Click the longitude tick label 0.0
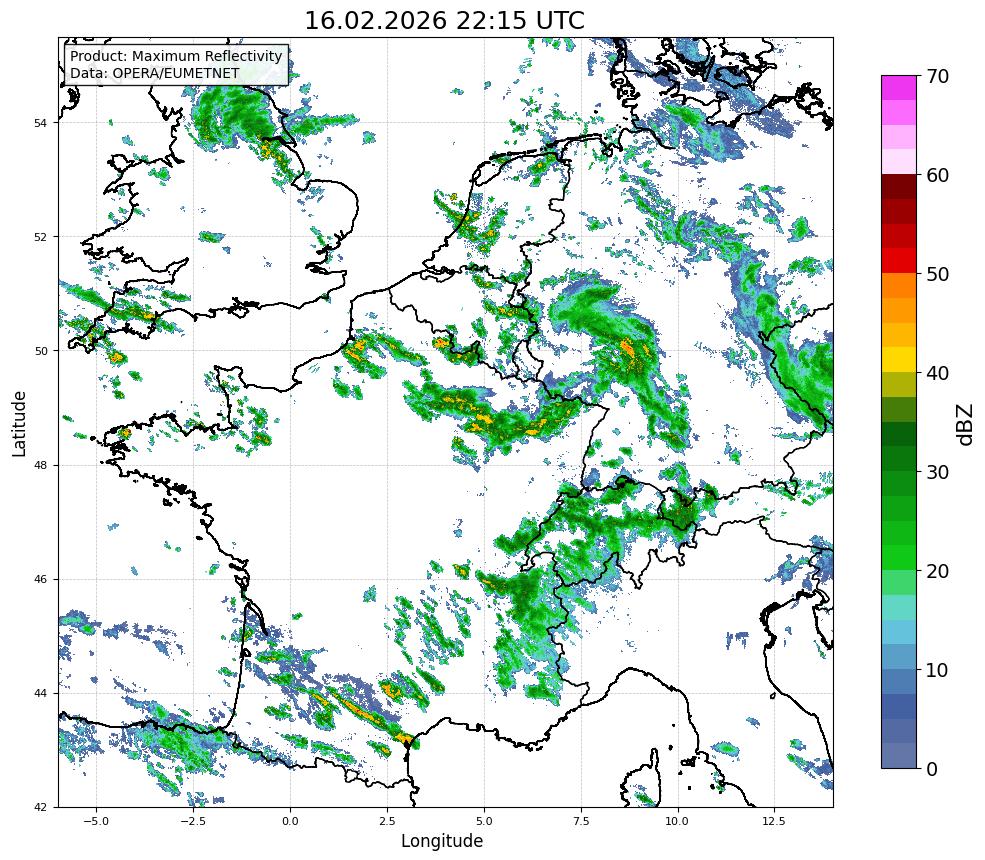This screenshot has width=985, height=860. (x=290, y=821)
